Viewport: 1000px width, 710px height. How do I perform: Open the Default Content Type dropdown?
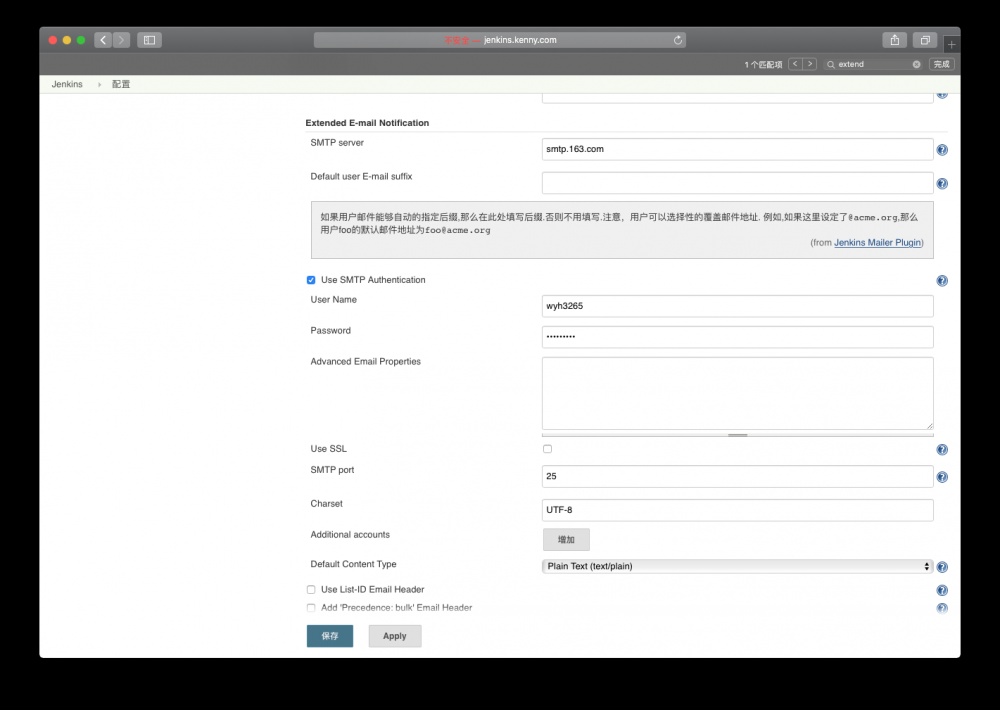coord(737,567)
